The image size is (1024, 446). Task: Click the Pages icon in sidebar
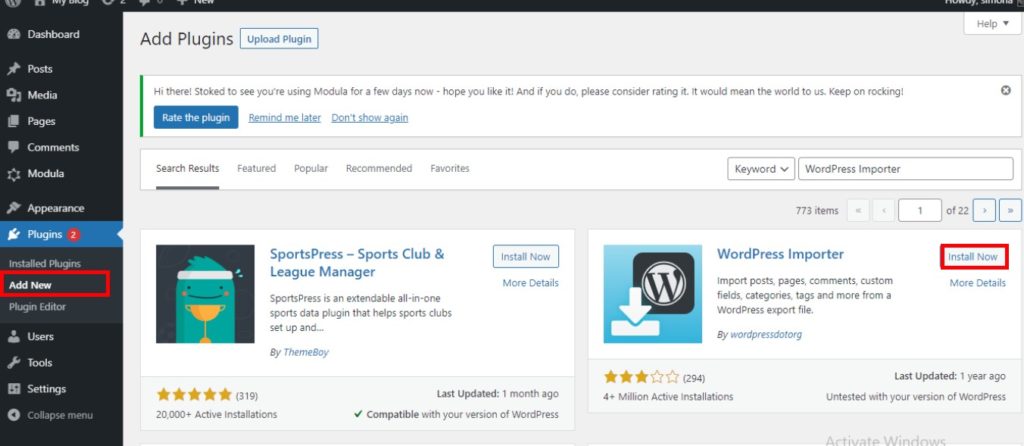[14, 121]
